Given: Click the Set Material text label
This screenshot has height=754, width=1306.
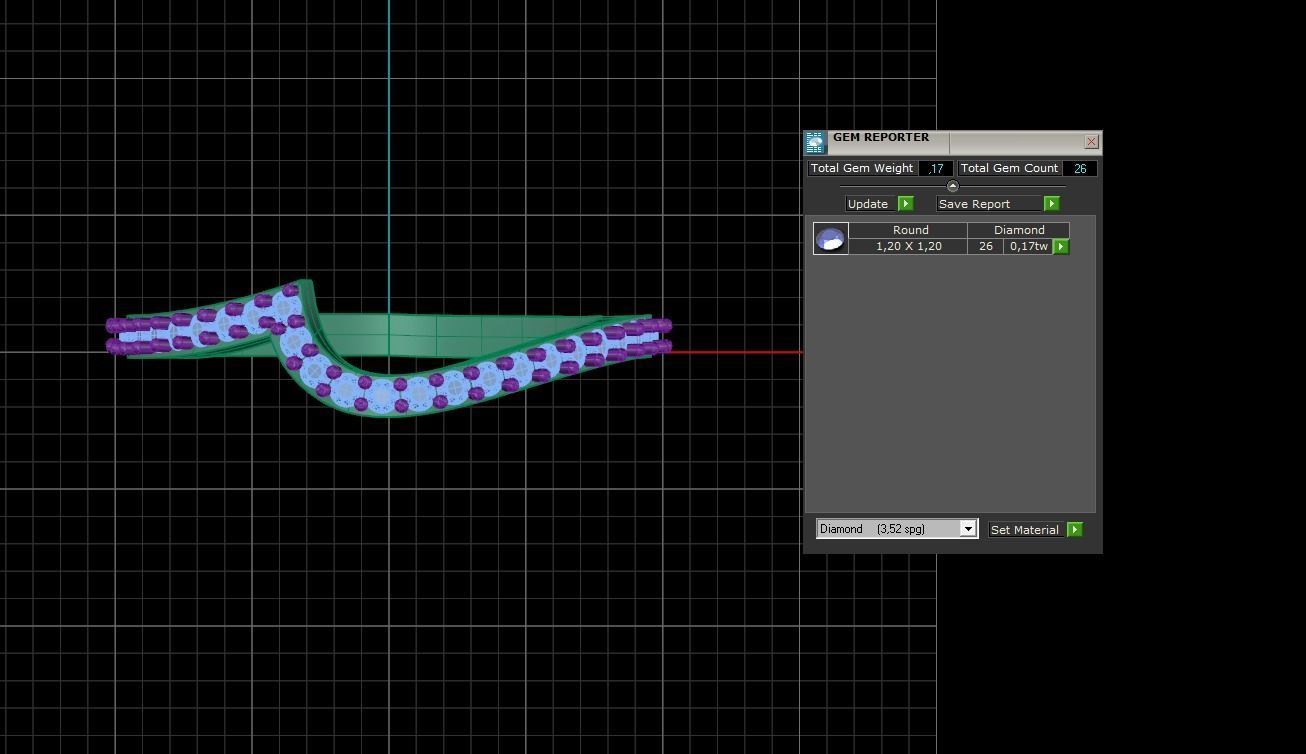Looking at the screenshot, I should [x=1024, y=530].
